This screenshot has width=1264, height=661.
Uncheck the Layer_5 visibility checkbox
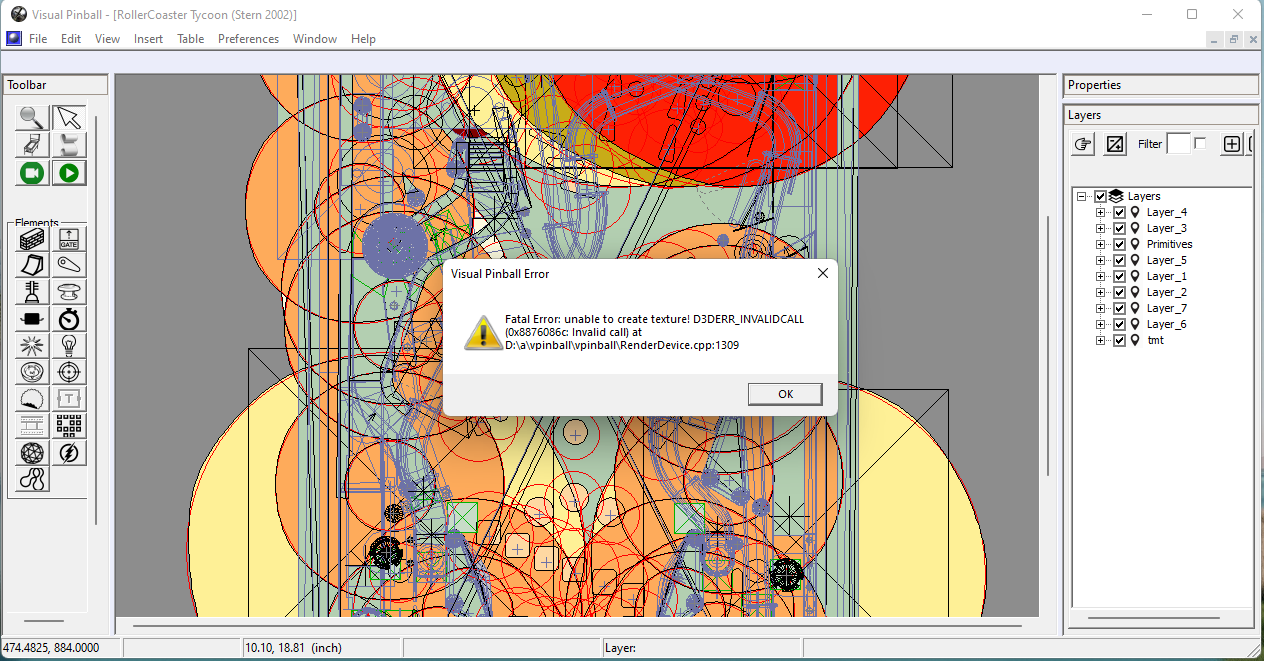coord(1119,260)
